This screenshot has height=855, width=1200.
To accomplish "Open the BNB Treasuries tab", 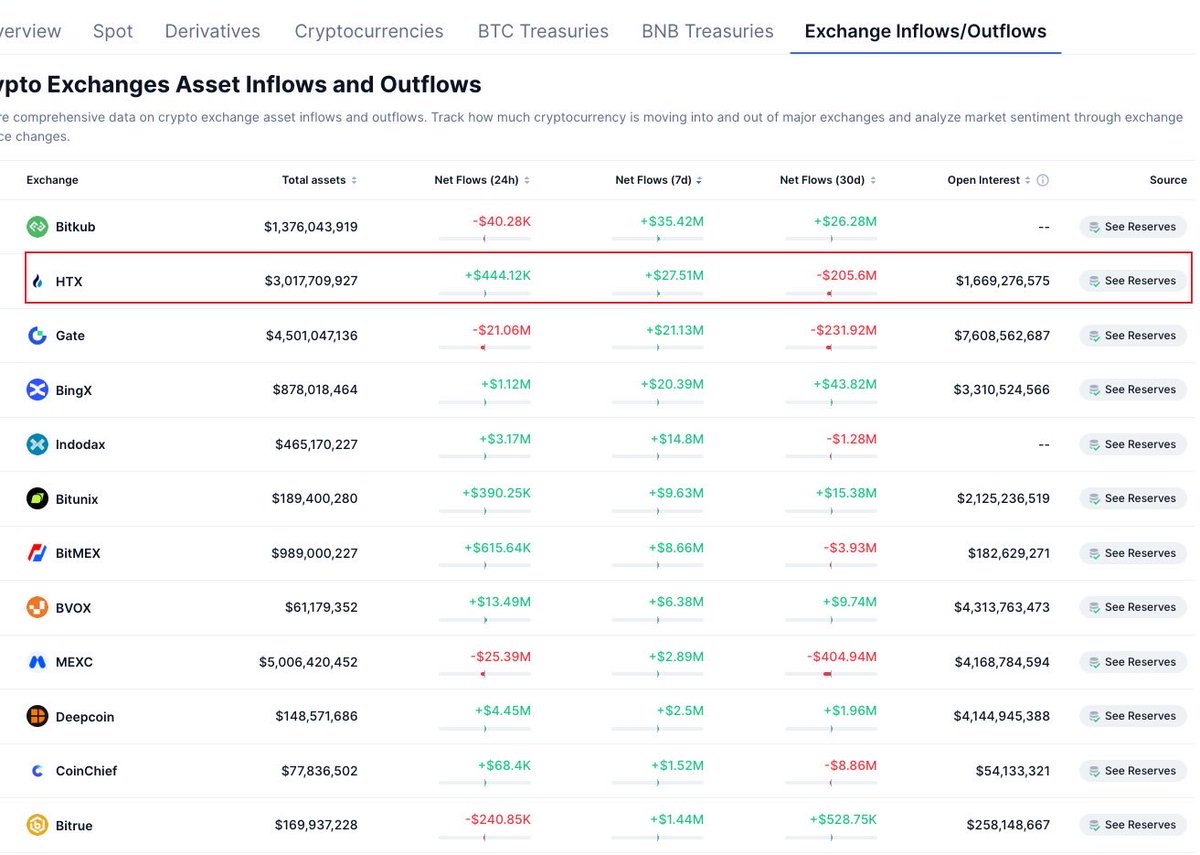I will (x=708, y=31).
